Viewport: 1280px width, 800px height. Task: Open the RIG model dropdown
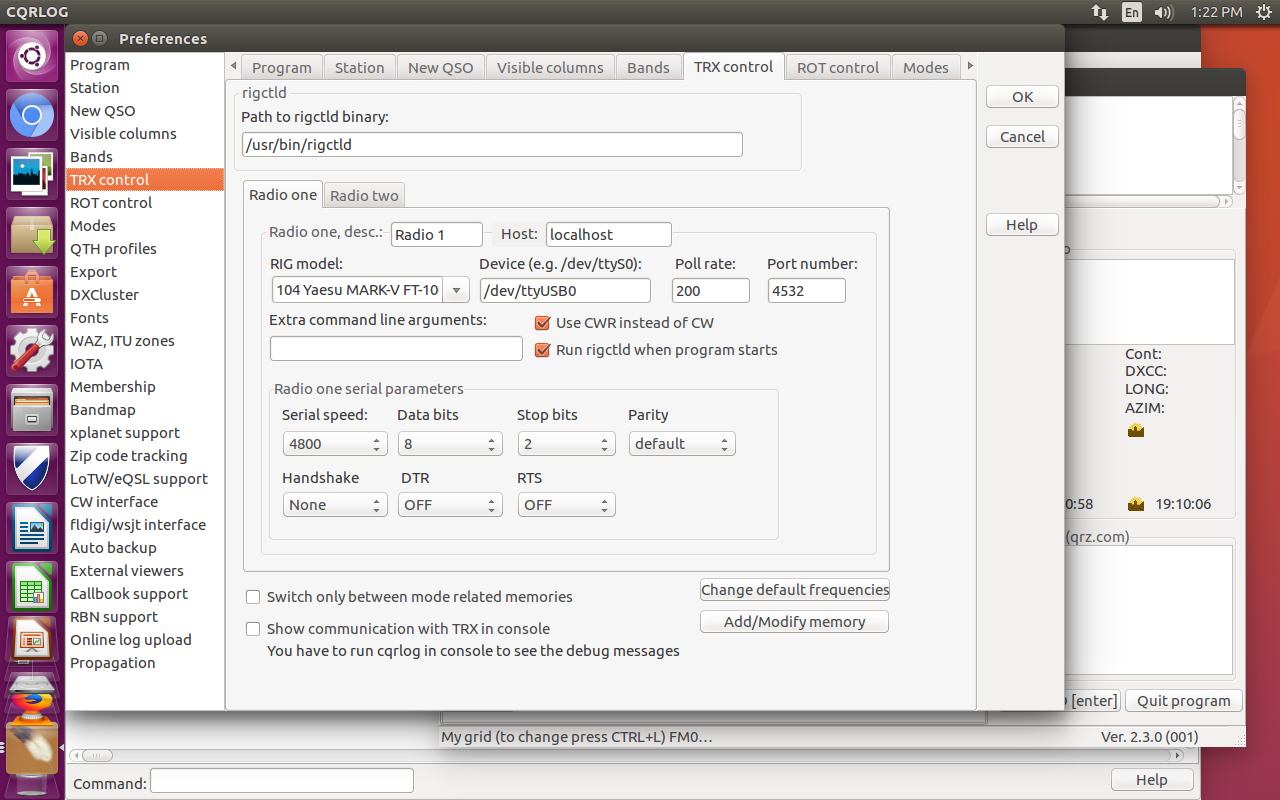pos(456,291)
